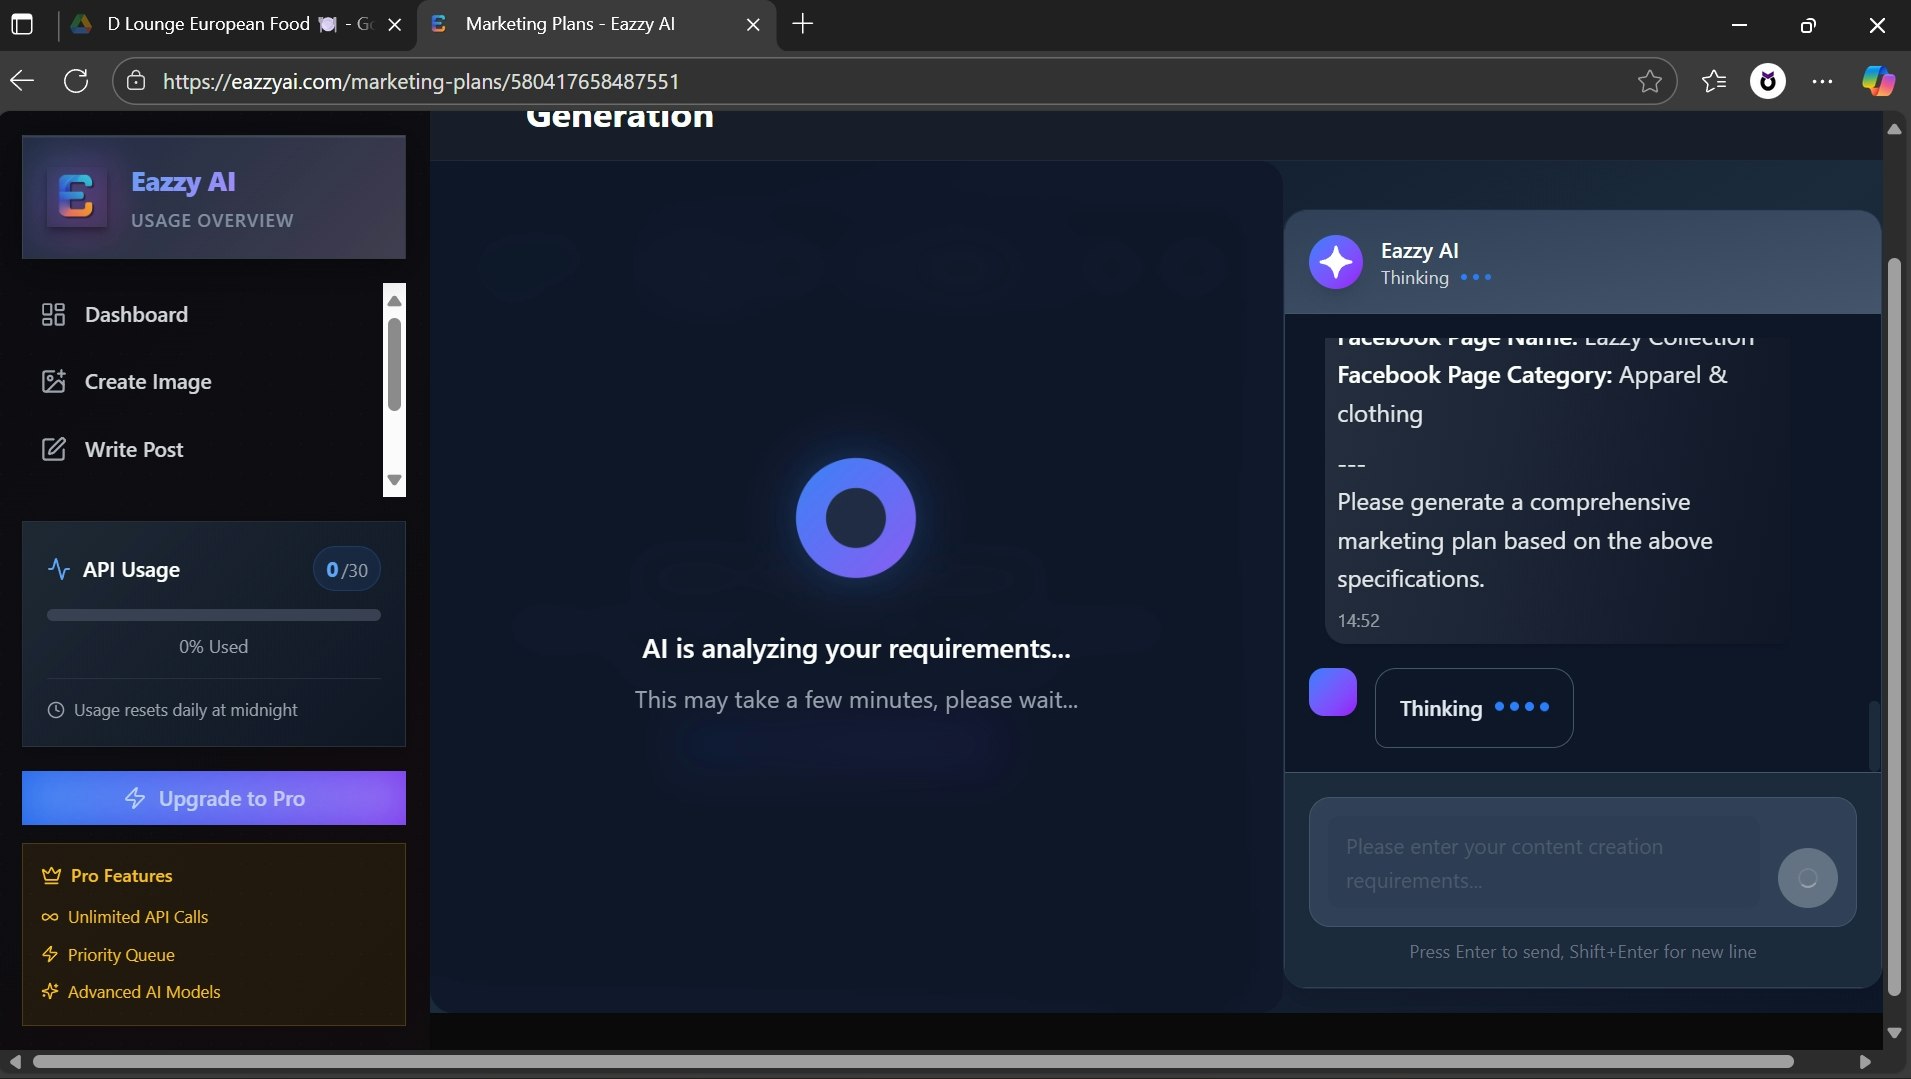Viewport: 1911px width, 1079px height.
Task: Click the horizontal scrollbar left arrow
Action: click(15, 1061)
